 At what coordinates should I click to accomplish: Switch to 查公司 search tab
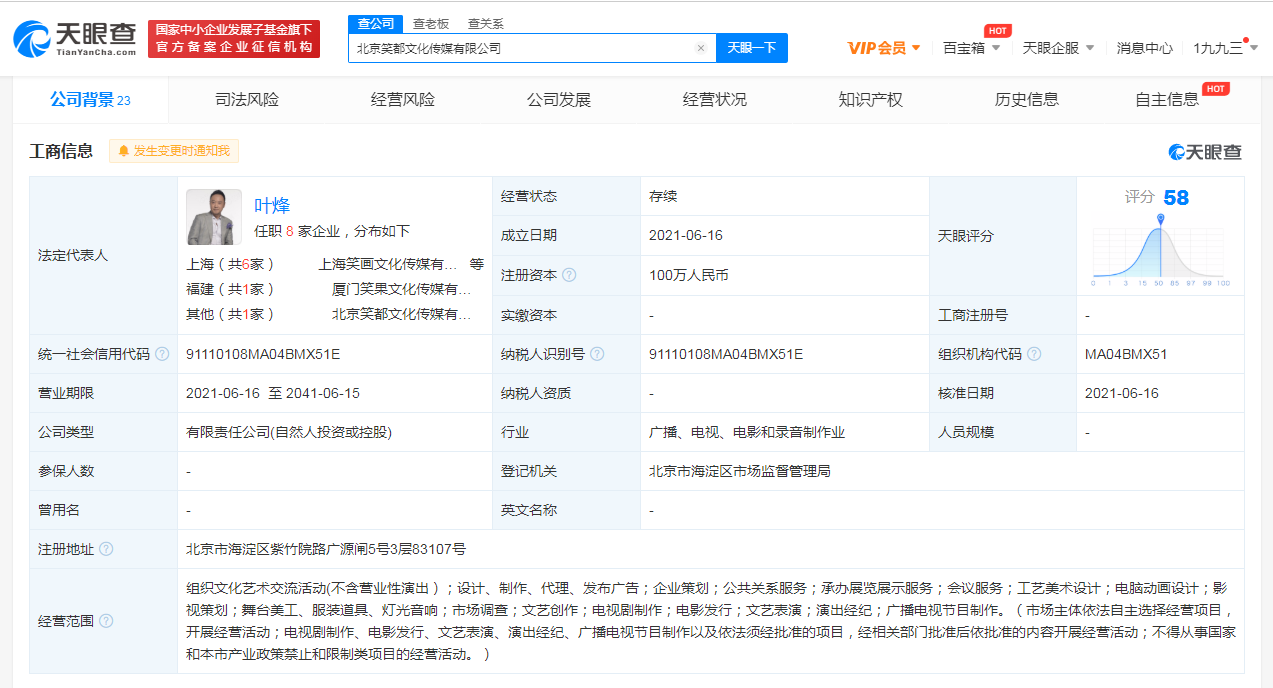376,23
